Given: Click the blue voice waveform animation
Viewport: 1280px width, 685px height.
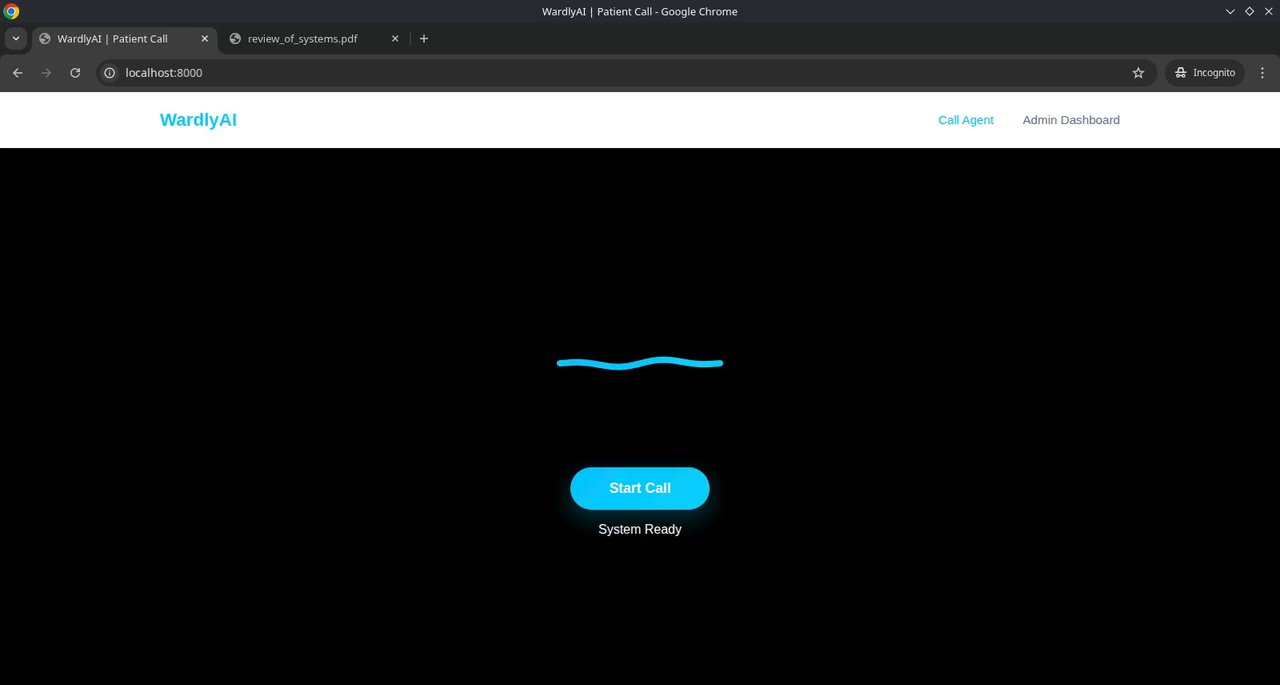Looking at the screenshot, I should pyautogui.click(x=640, y=363).
